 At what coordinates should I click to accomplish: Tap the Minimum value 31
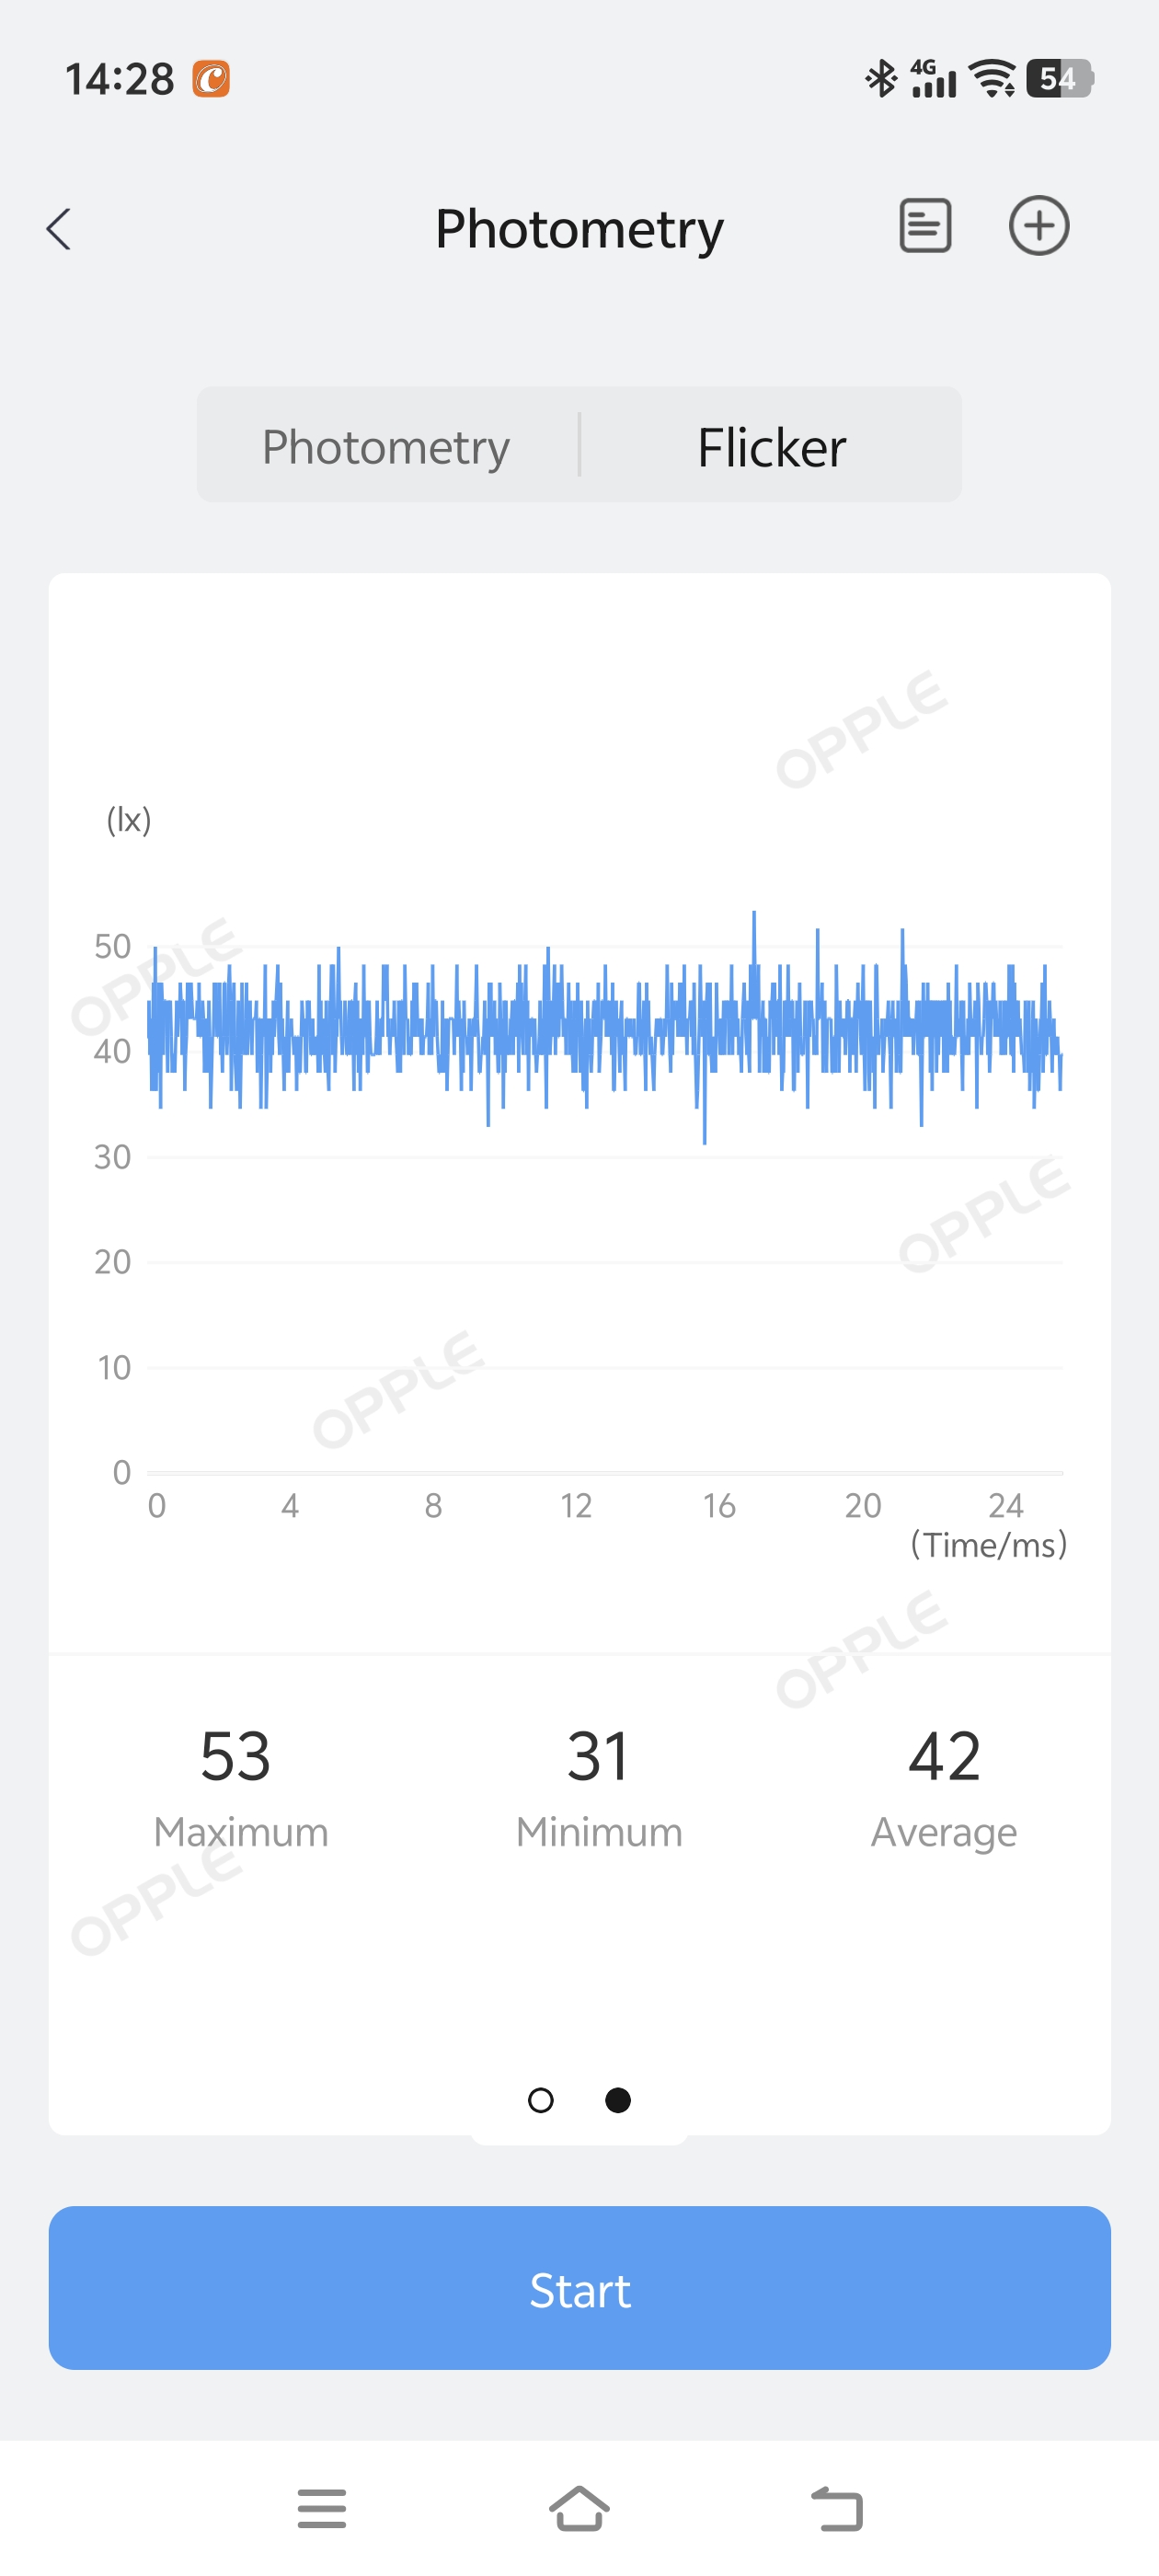598,1756
